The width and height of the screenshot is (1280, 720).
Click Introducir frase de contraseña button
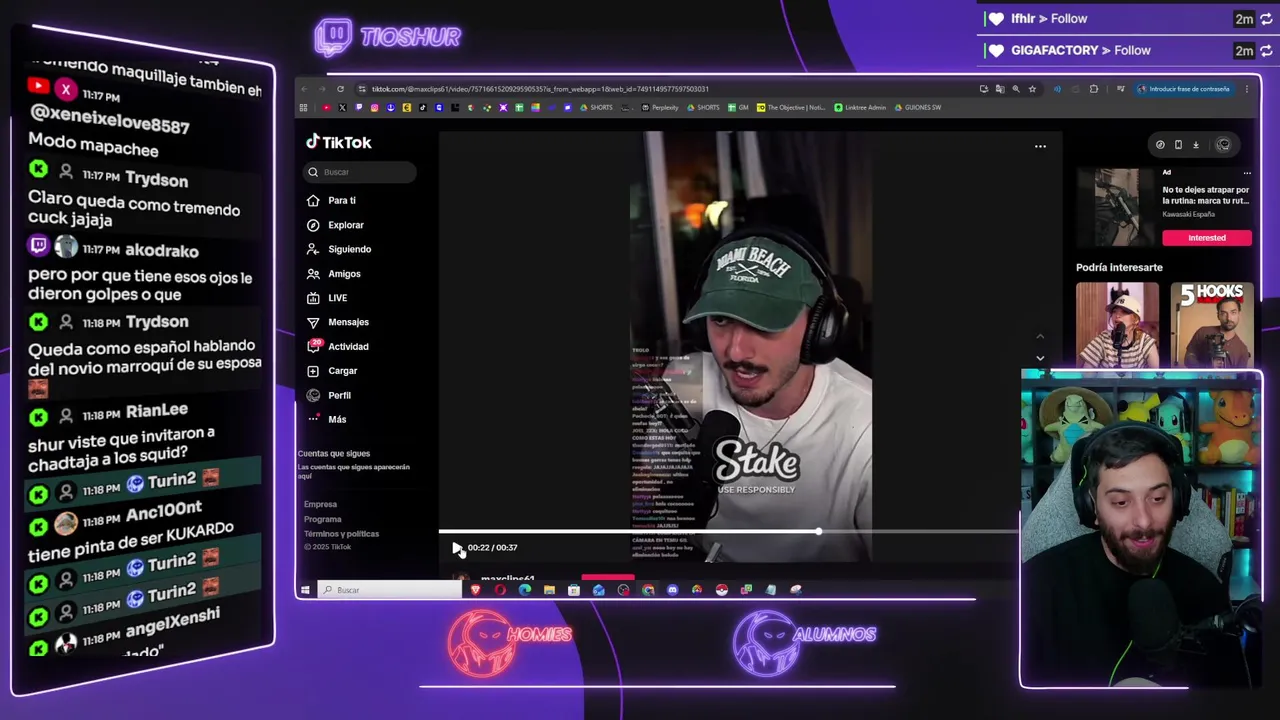(x=1183, y=89)
